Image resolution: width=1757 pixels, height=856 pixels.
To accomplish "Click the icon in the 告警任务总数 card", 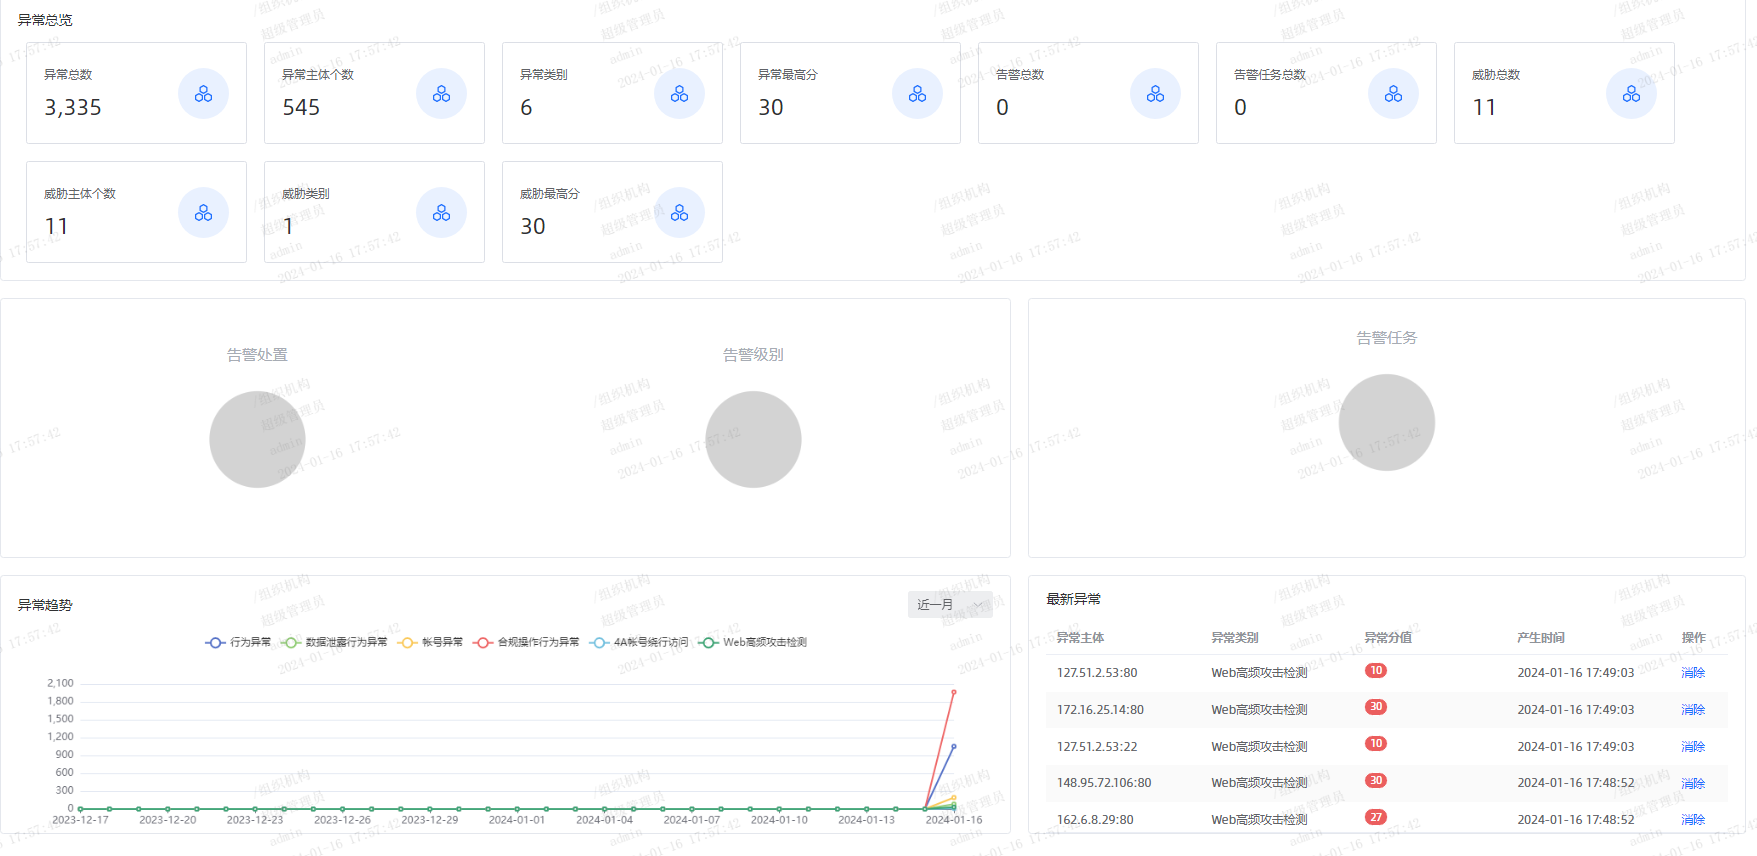I will (1393, 94).
